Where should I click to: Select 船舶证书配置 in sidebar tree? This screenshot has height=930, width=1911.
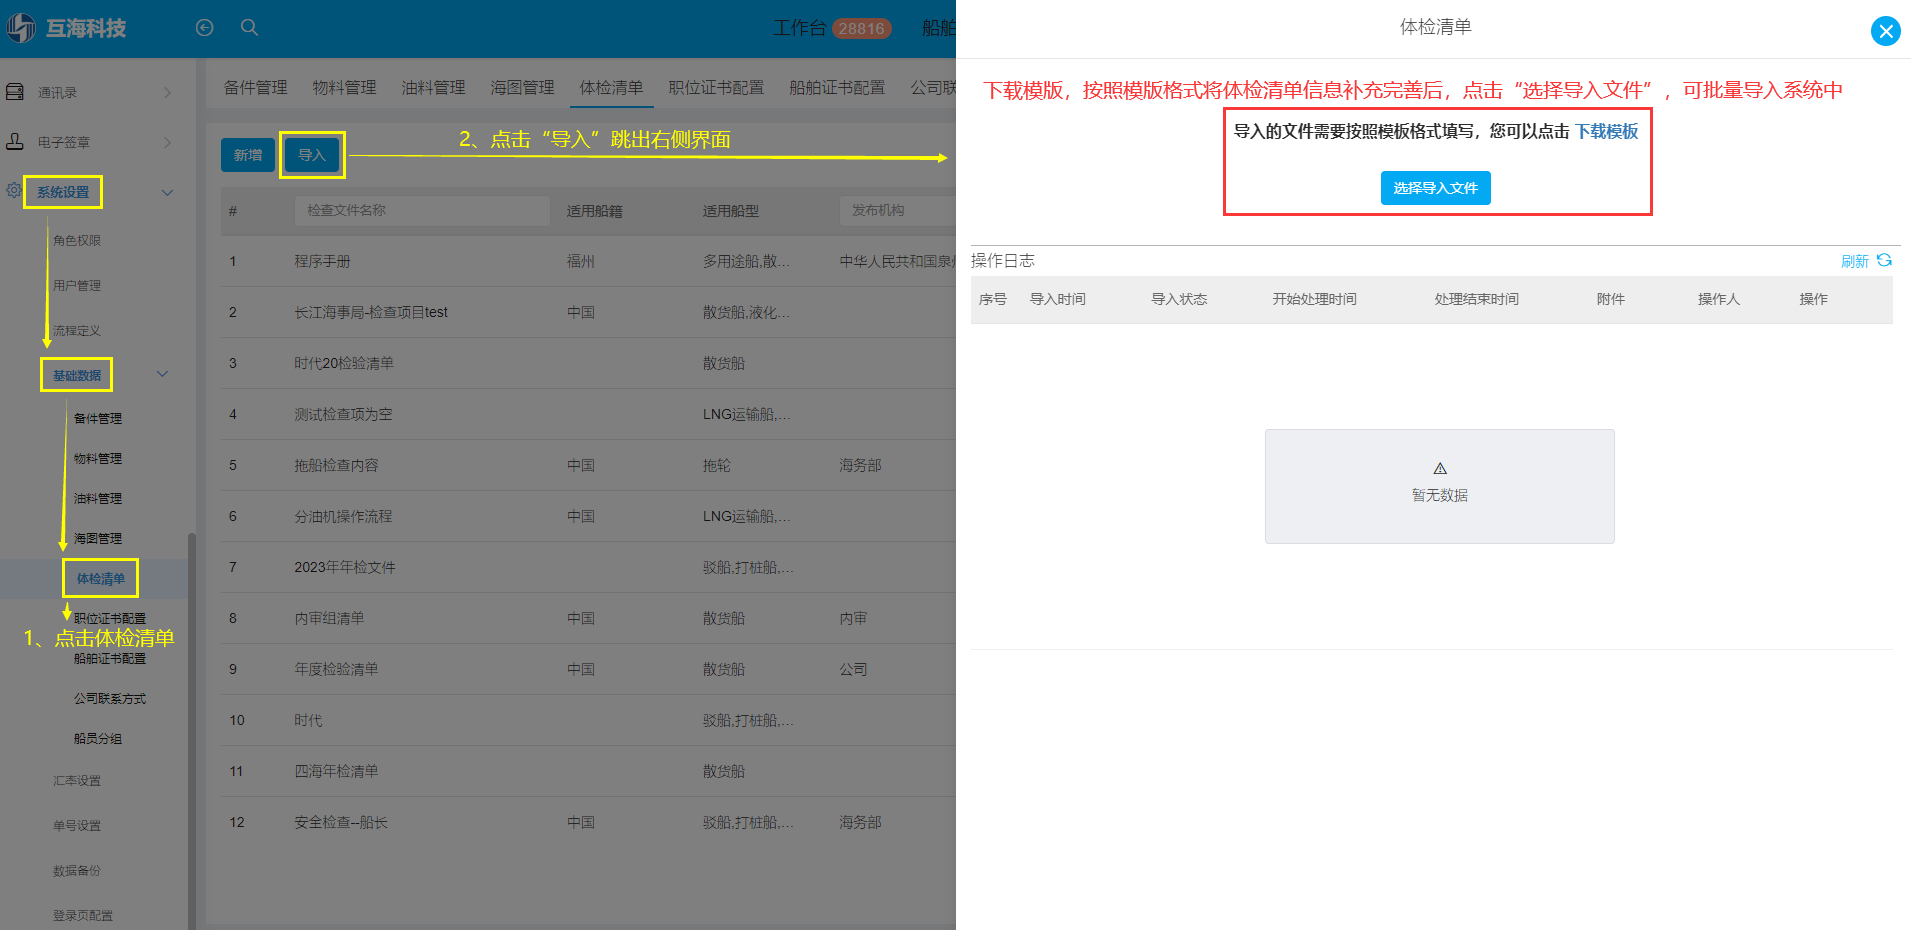point(110,658)
